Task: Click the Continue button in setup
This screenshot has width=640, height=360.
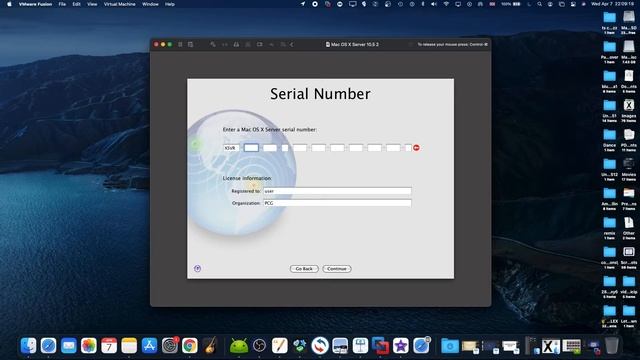Action: (x=337, y=269)
